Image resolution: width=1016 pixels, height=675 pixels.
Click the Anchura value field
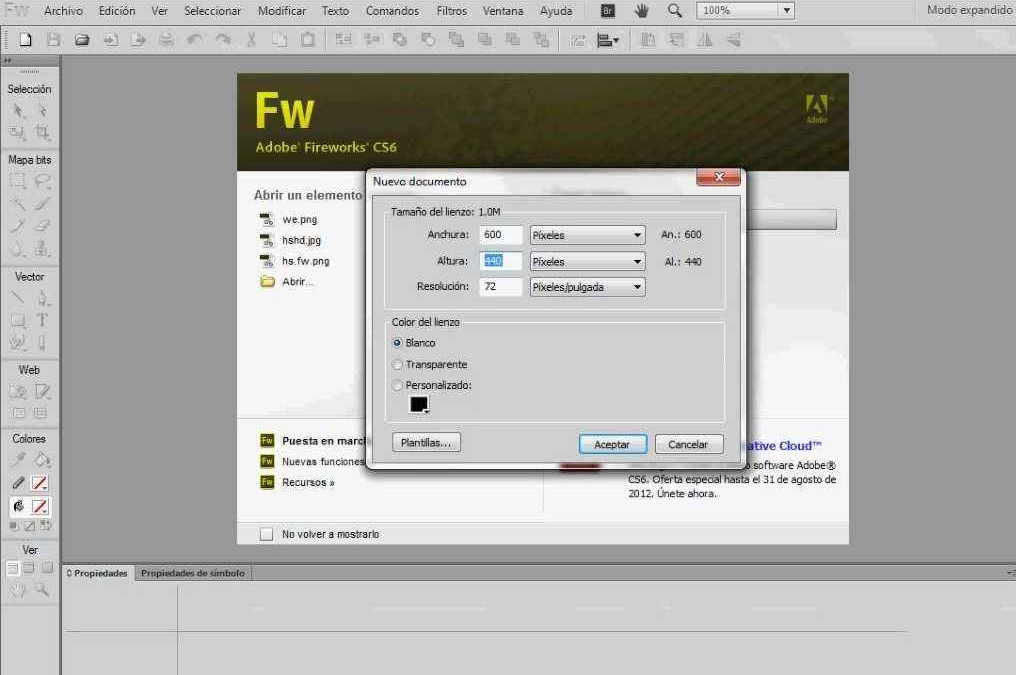pyautogui.click(x=500, y=235)
